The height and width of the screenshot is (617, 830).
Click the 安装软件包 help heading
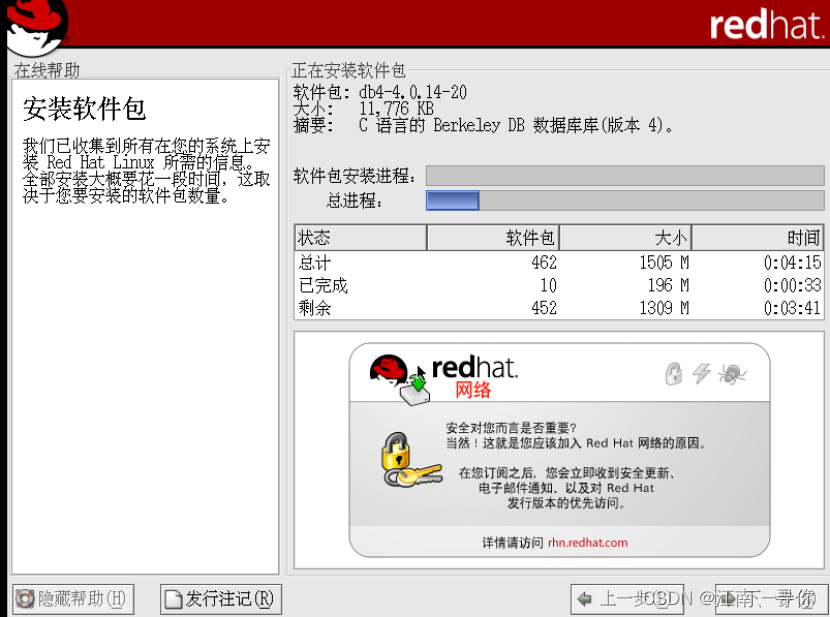84,109
